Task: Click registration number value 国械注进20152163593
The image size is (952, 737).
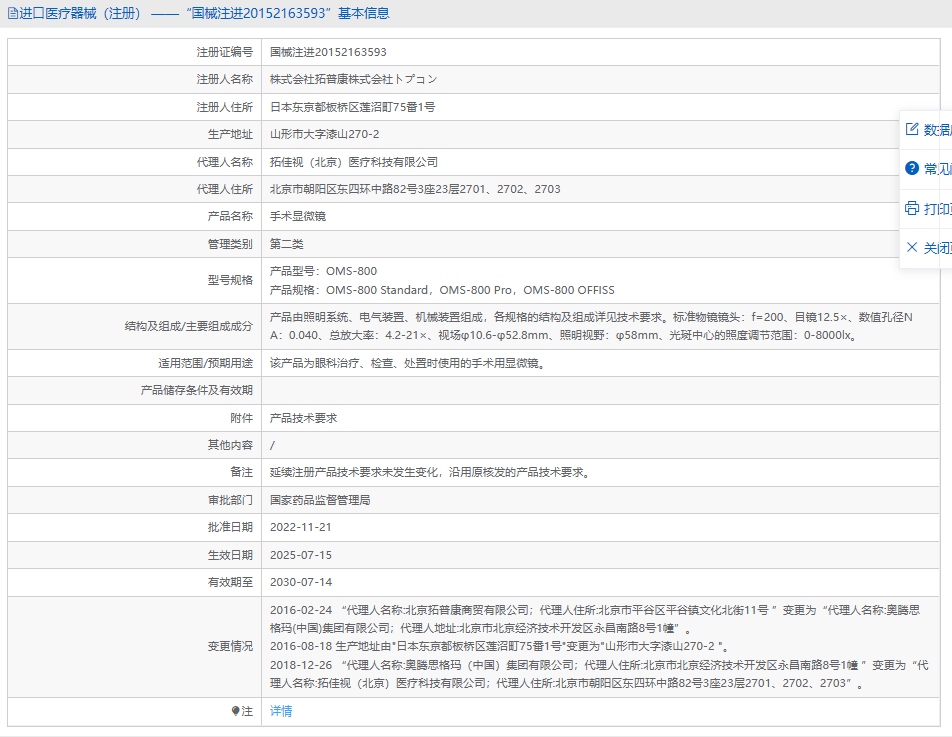Action: 328,52
